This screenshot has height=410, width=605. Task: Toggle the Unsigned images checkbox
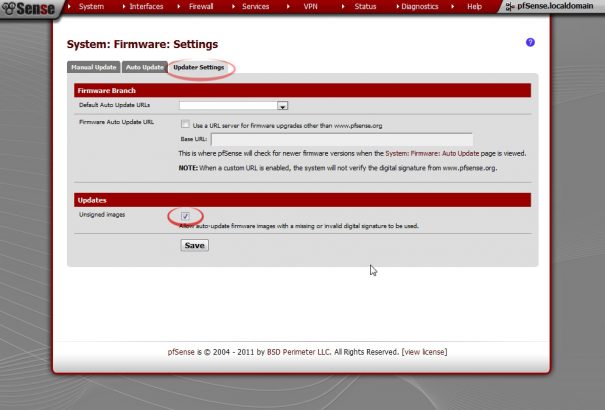pyautogui.click(x=185, y=216)
